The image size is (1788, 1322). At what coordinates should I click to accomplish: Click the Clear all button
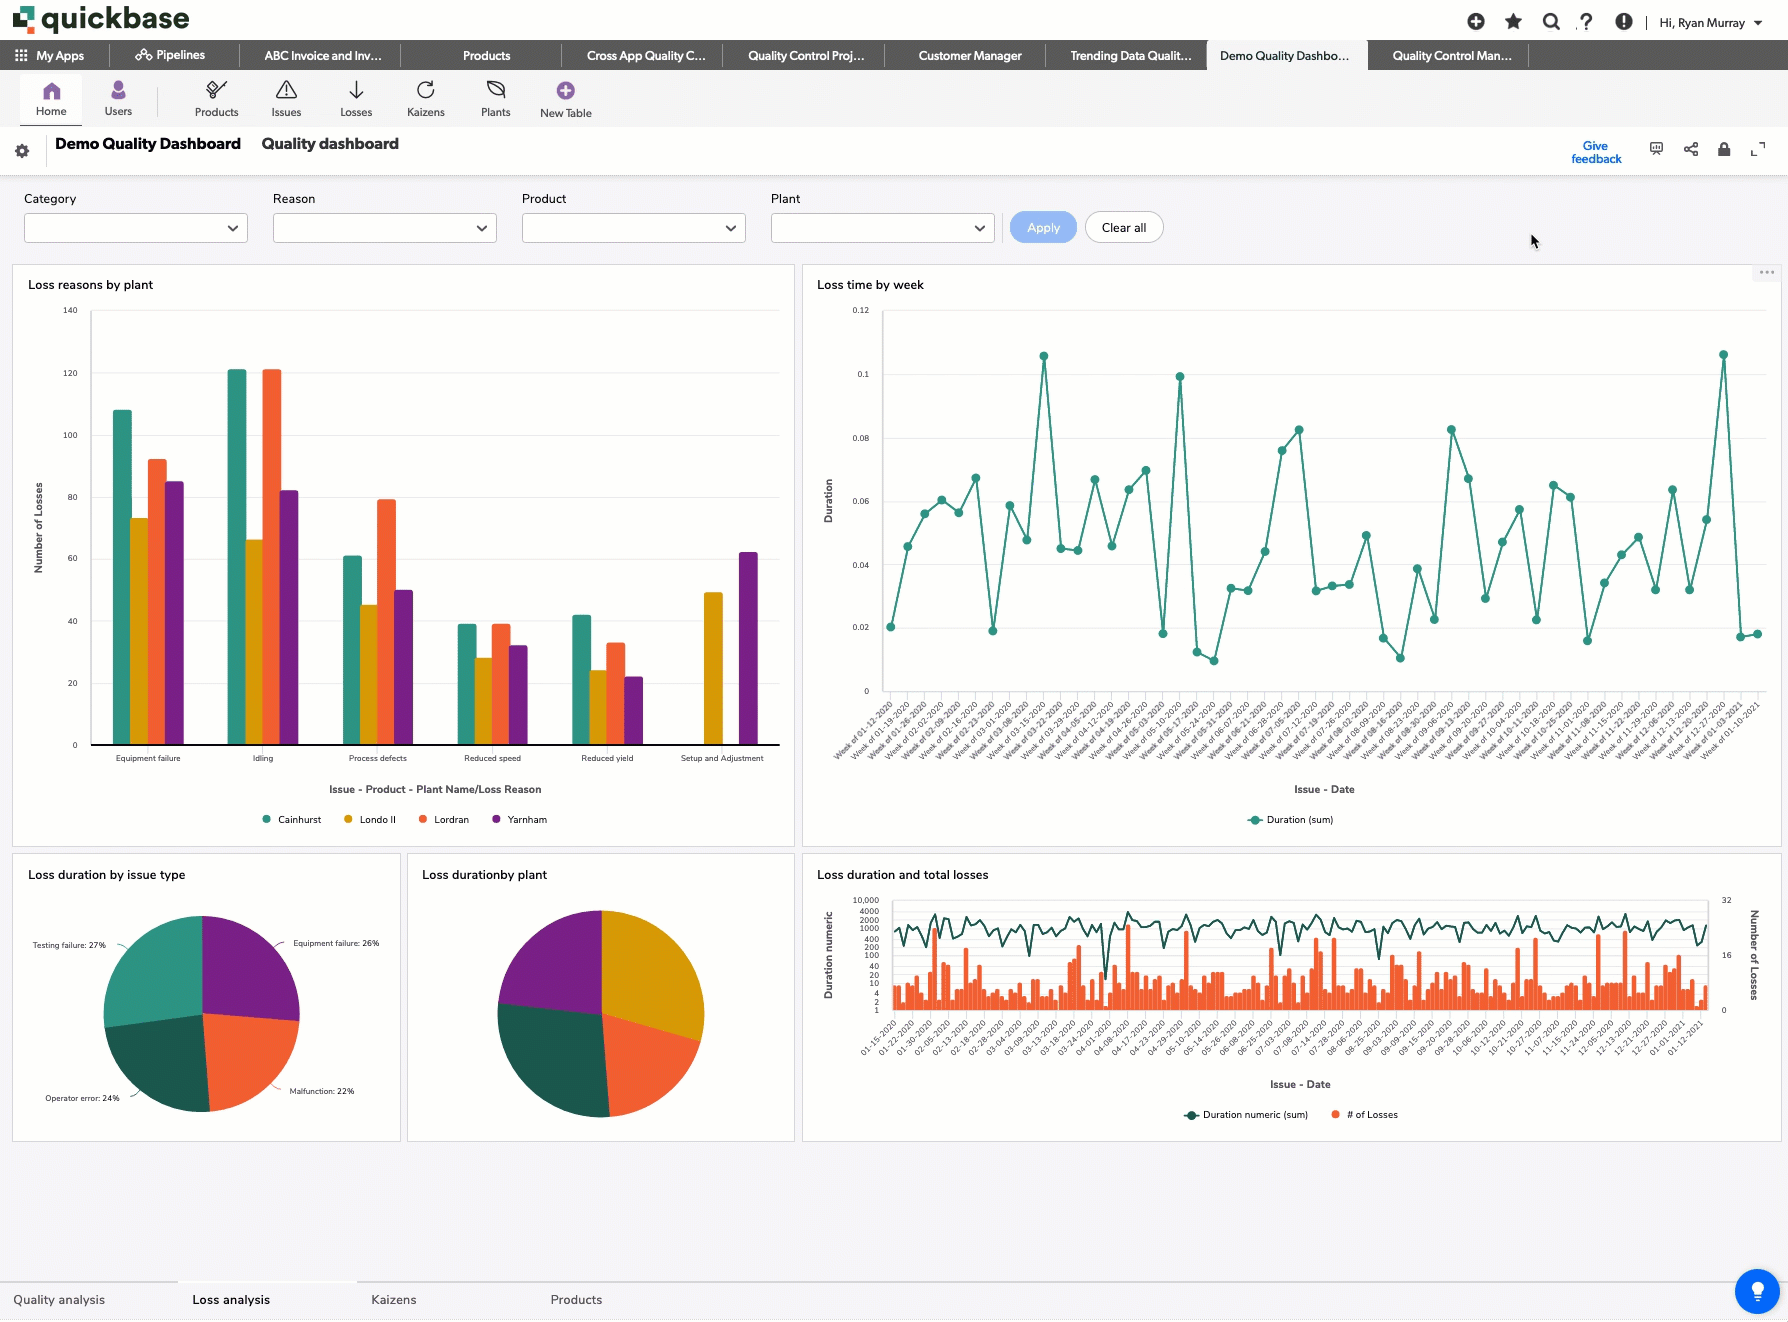[1123, 228]
